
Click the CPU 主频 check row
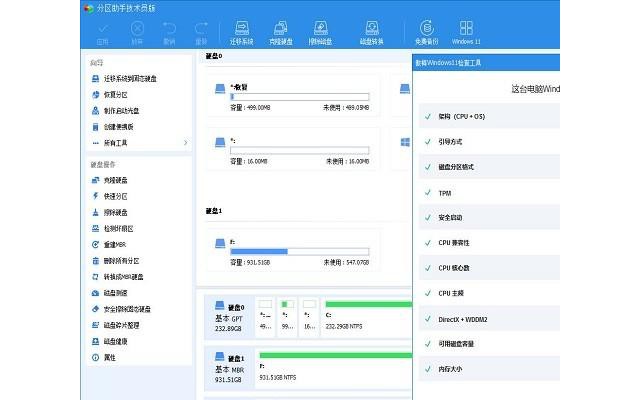pyautogui.click(x=489, y=293)
